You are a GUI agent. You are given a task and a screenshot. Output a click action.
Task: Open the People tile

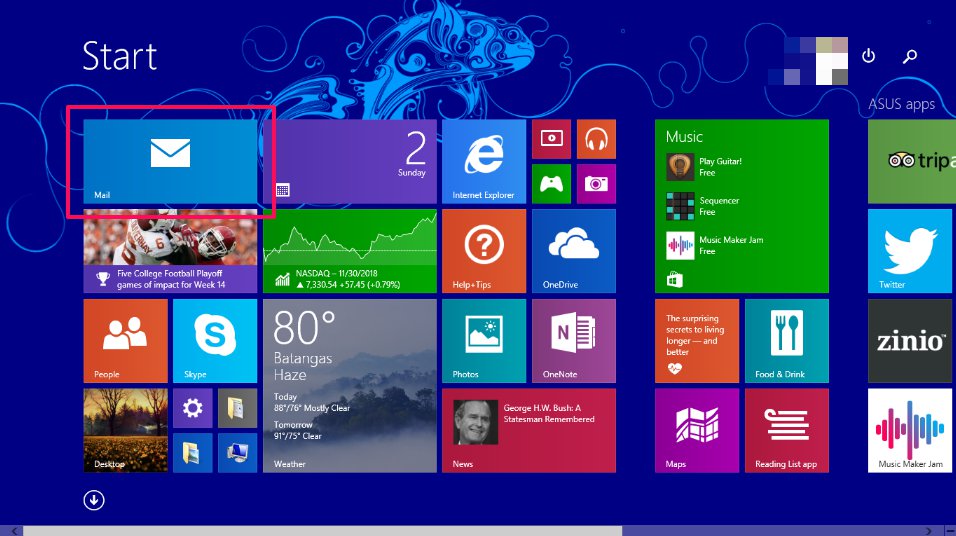[x=125, y=341]
